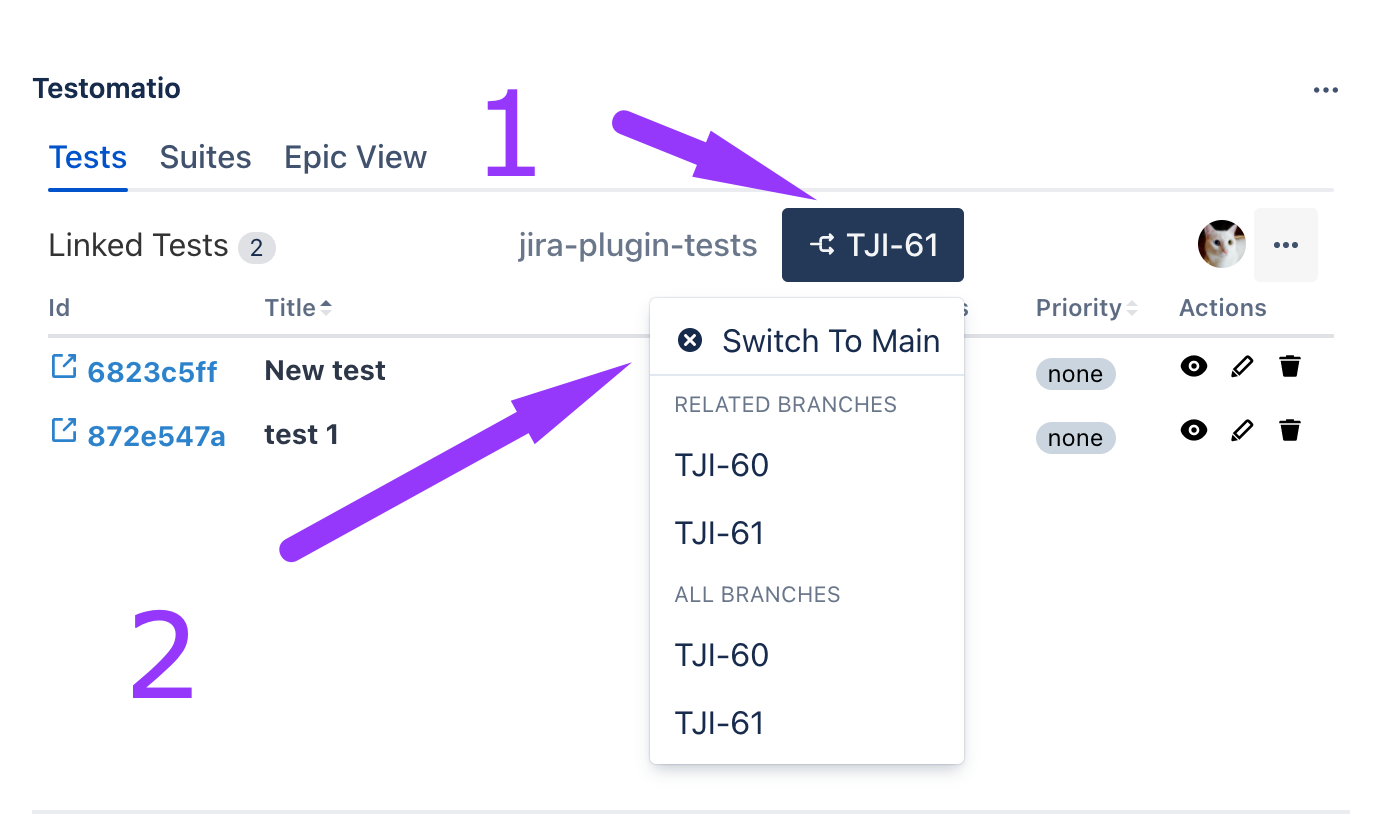
Task: Click the TJI-61 branch dropdown button
Action: pyautogui.click(x=872, y=245)
